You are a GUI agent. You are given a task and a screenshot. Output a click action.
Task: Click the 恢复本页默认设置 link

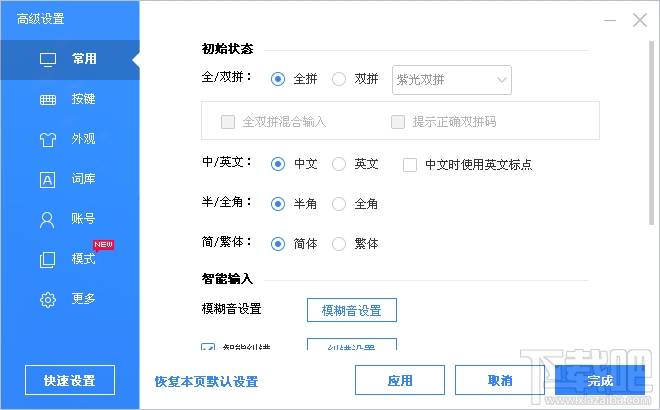pyautogui.click(x=206, y=381)
